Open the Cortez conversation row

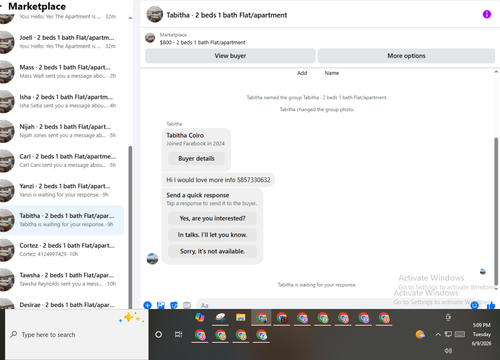pyautogui.click(x=62, y=250)
